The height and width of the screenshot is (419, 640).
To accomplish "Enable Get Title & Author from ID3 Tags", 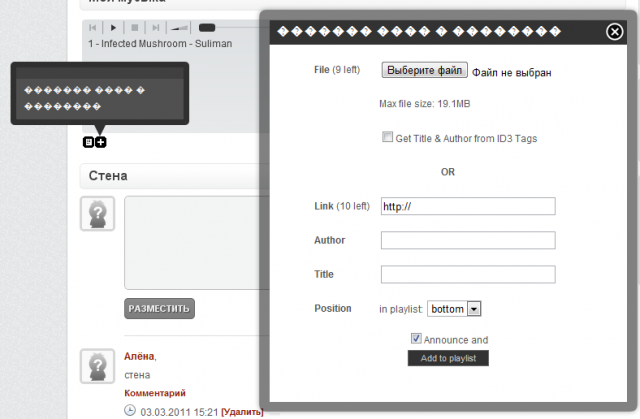I will coord(387,137).
